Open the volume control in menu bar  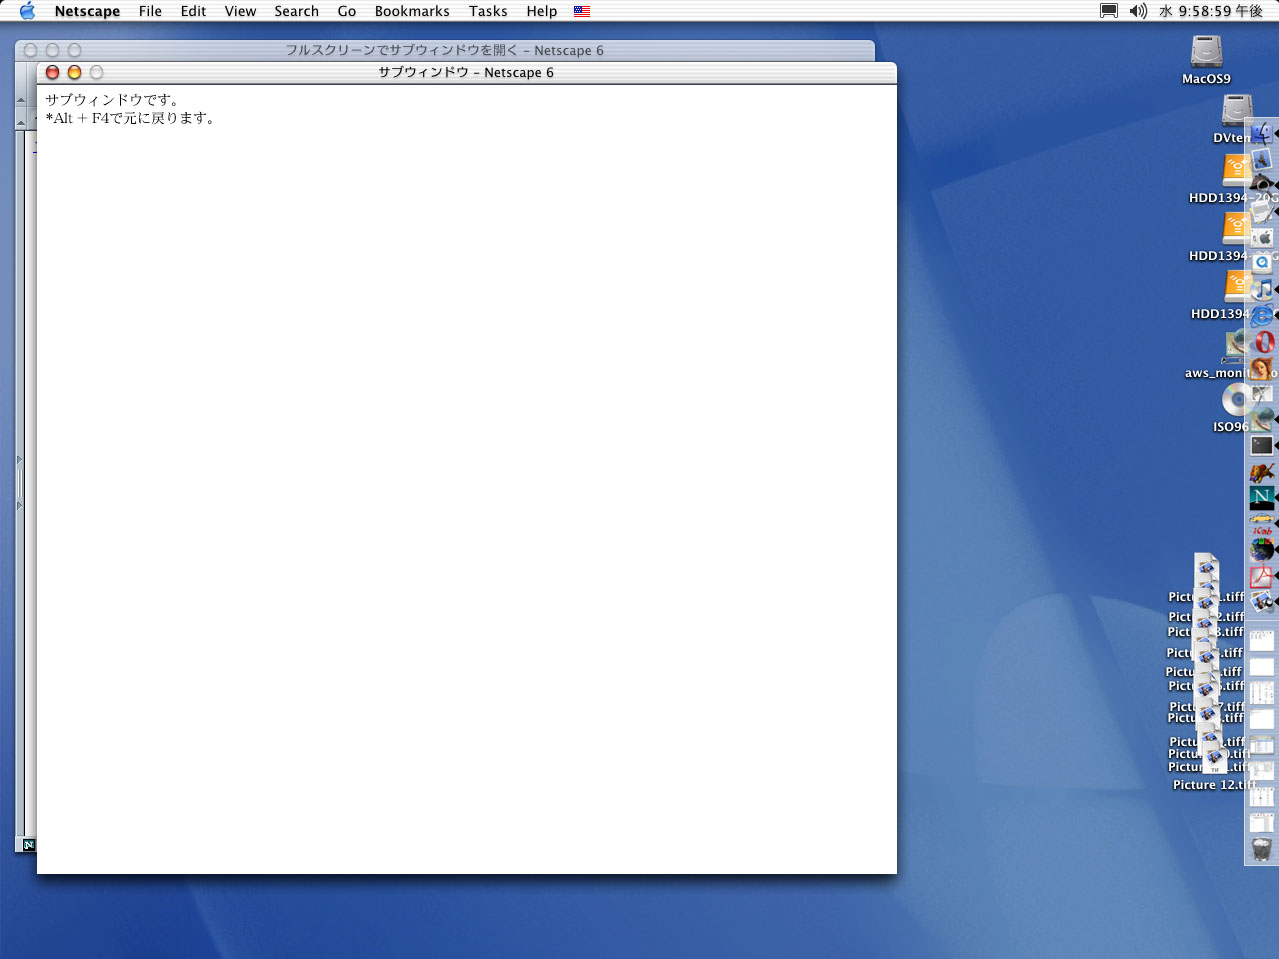(1138, 11)
